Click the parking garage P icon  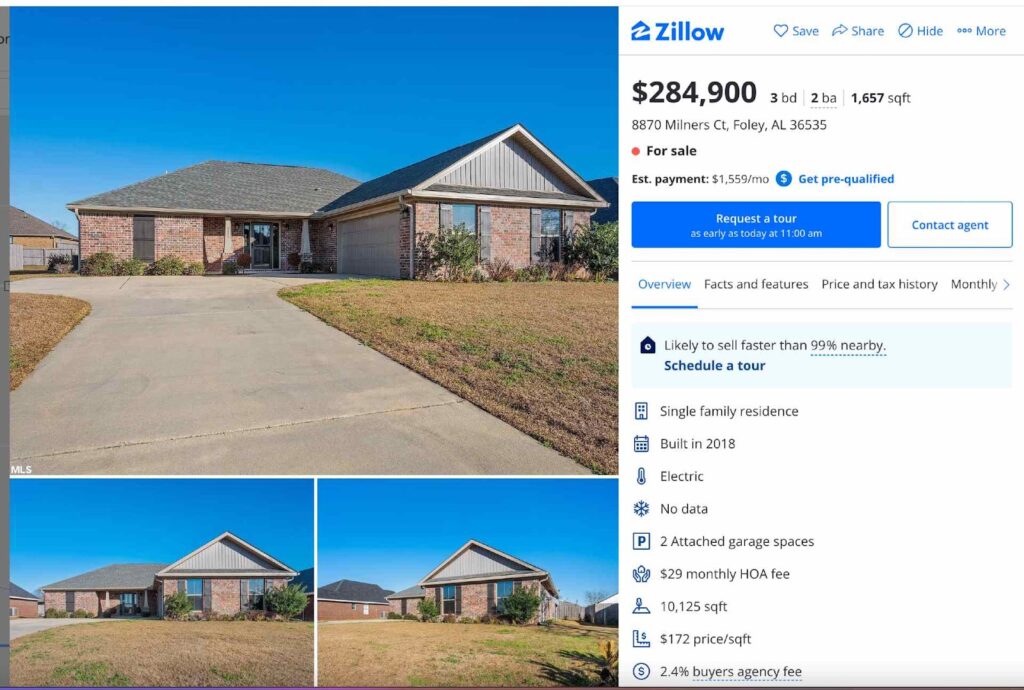[x=641, y=541]
